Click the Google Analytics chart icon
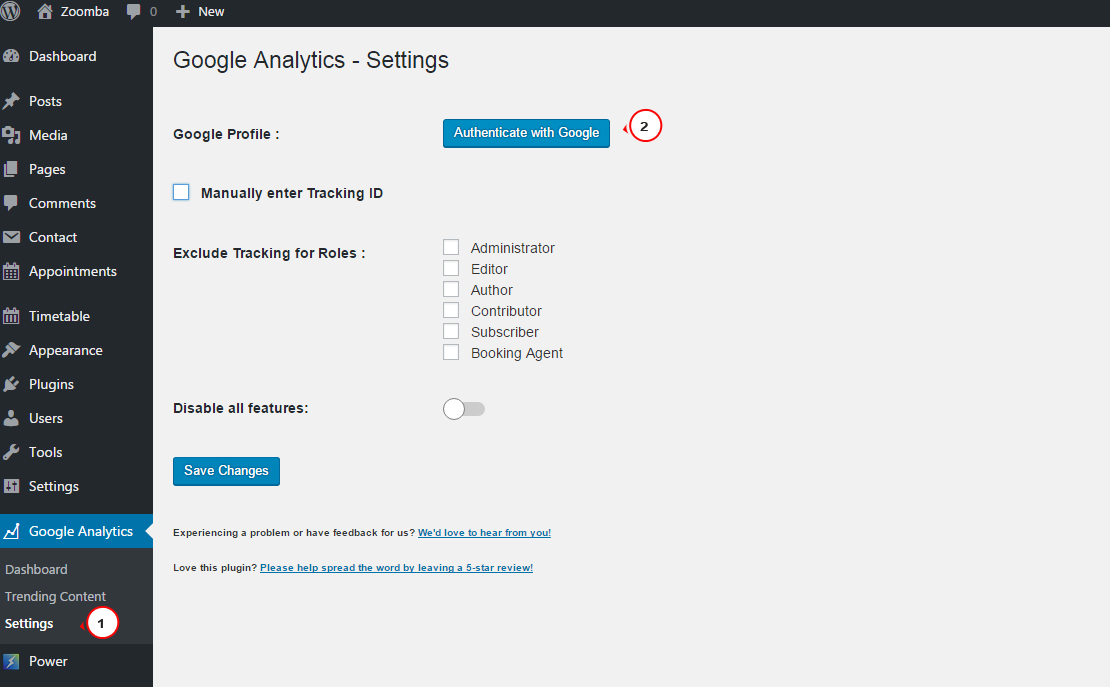 click(11, 531)
